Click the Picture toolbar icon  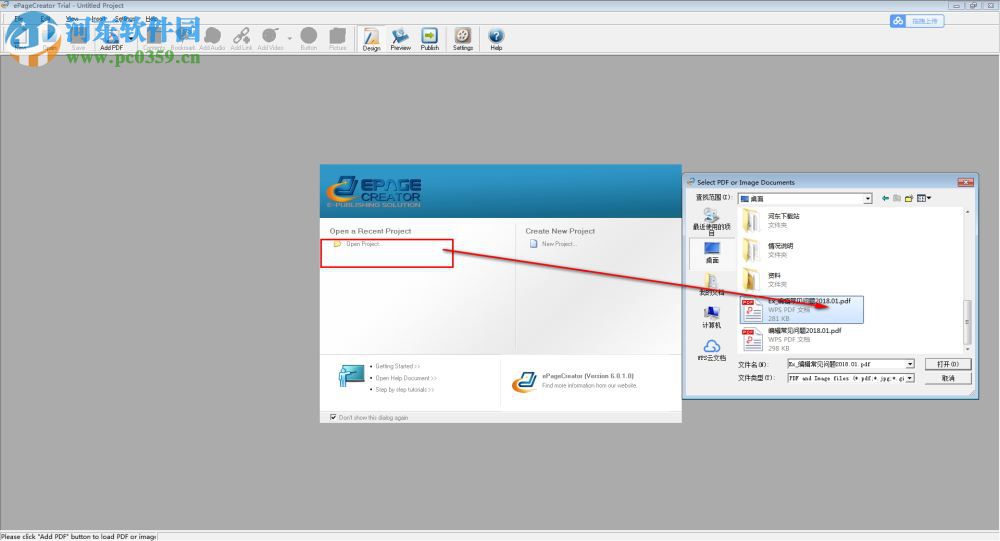pos(337,40)
